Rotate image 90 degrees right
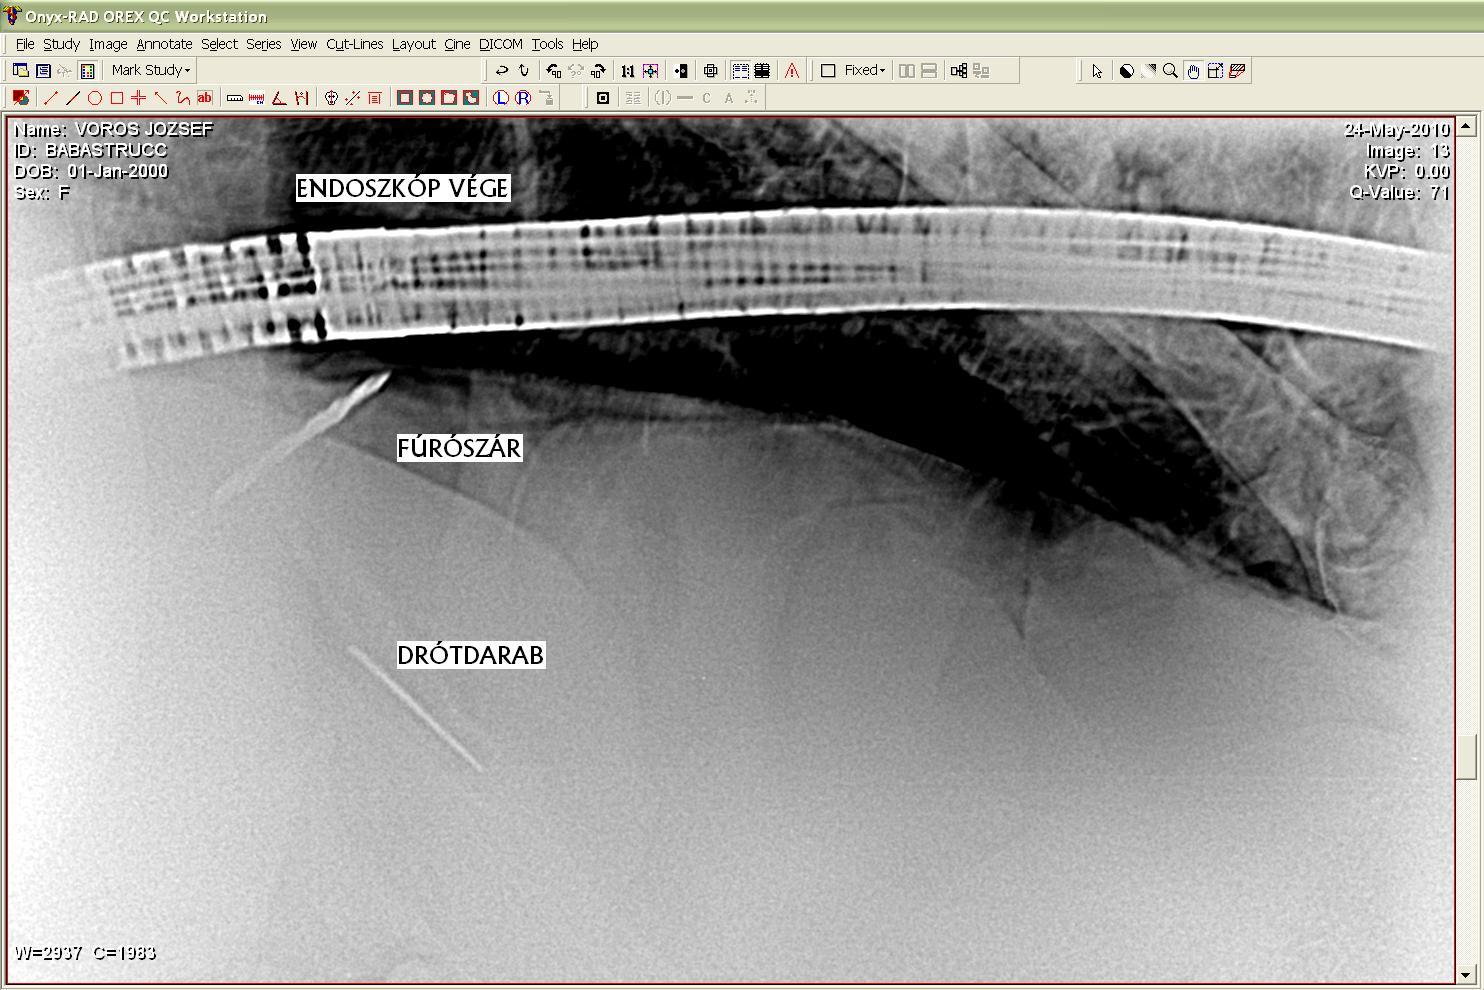1484x990 pixels. point(597,70)
